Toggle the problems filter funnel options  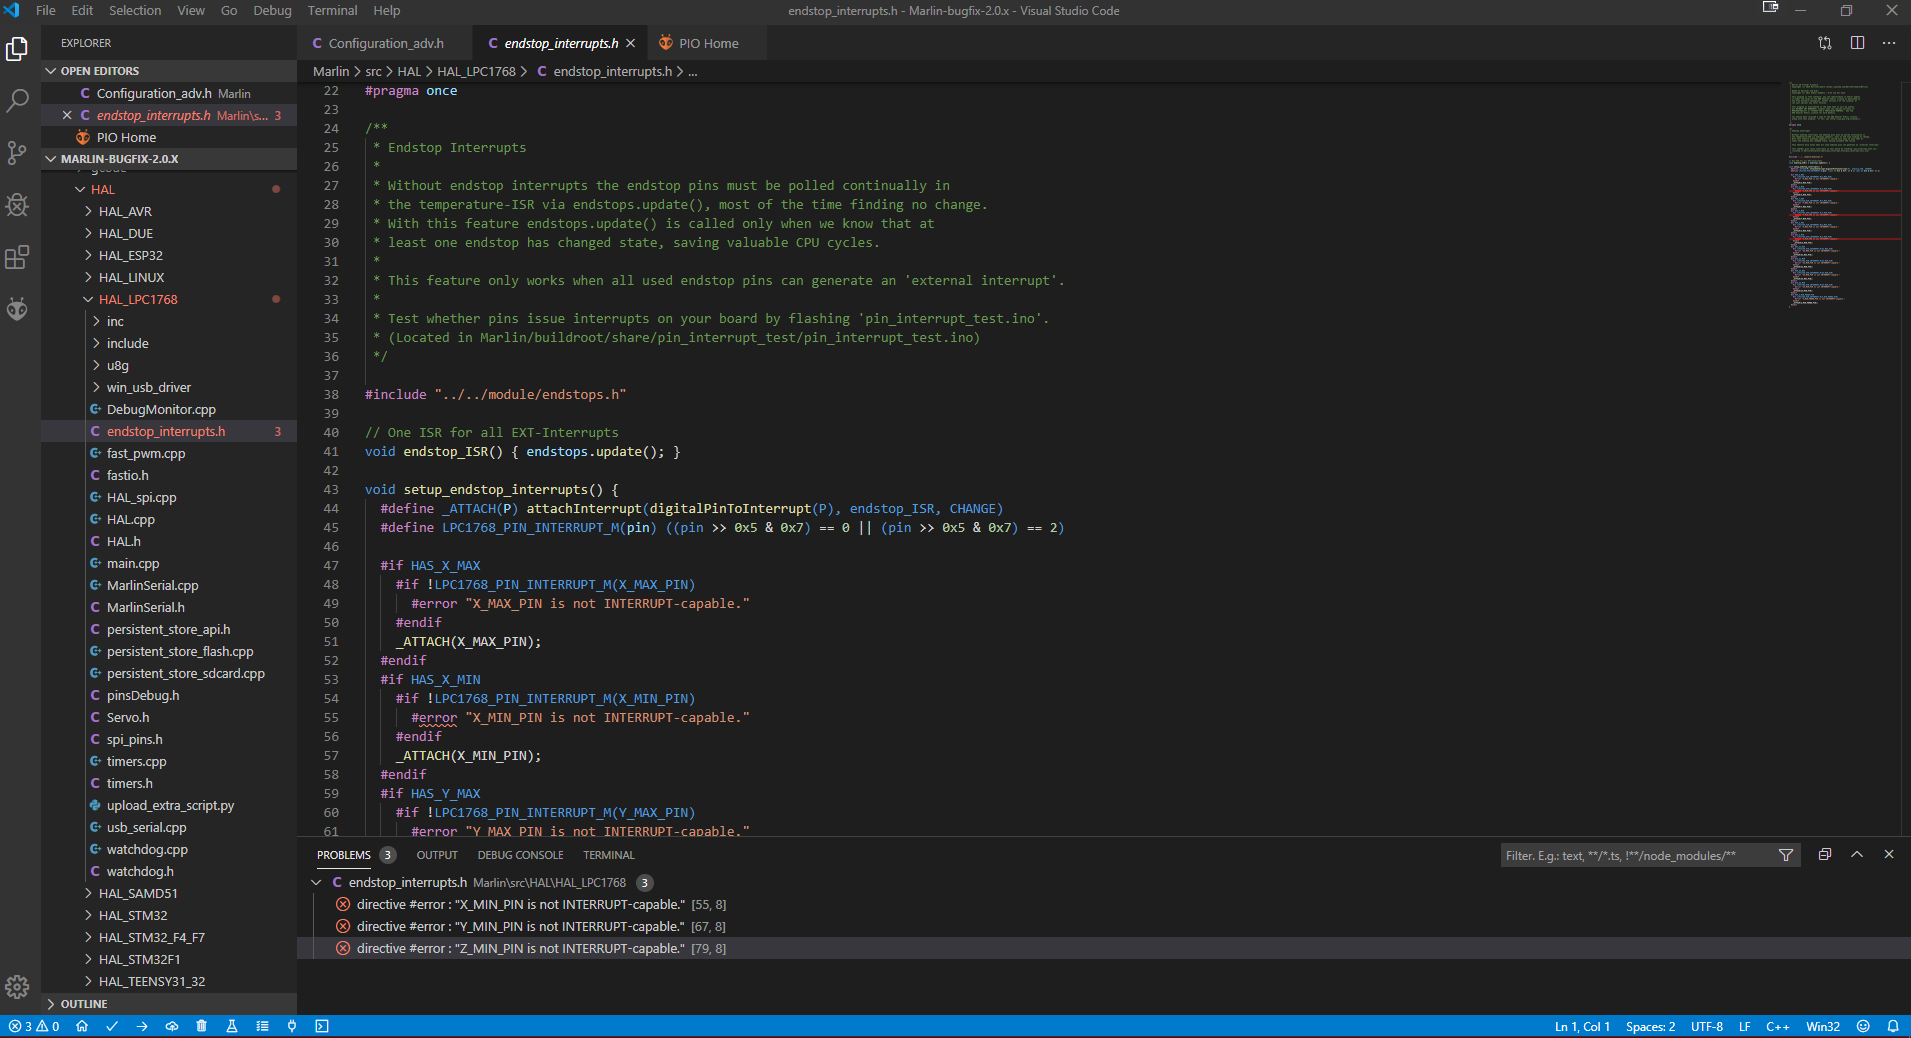(1786, 855)
